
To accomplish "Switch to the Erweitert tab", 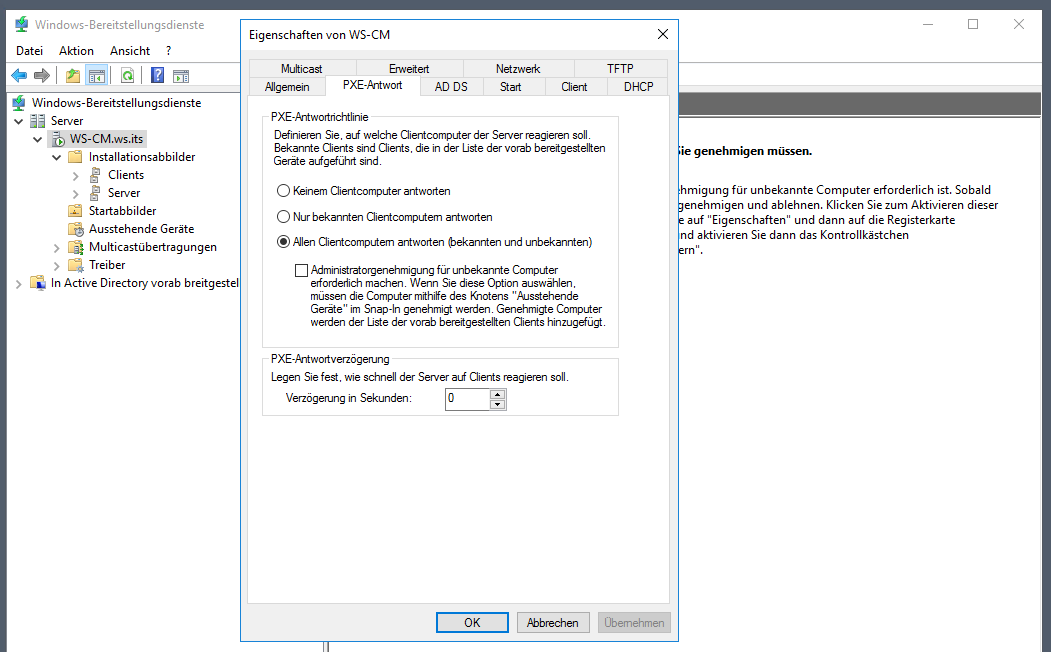I will point(409,68).
